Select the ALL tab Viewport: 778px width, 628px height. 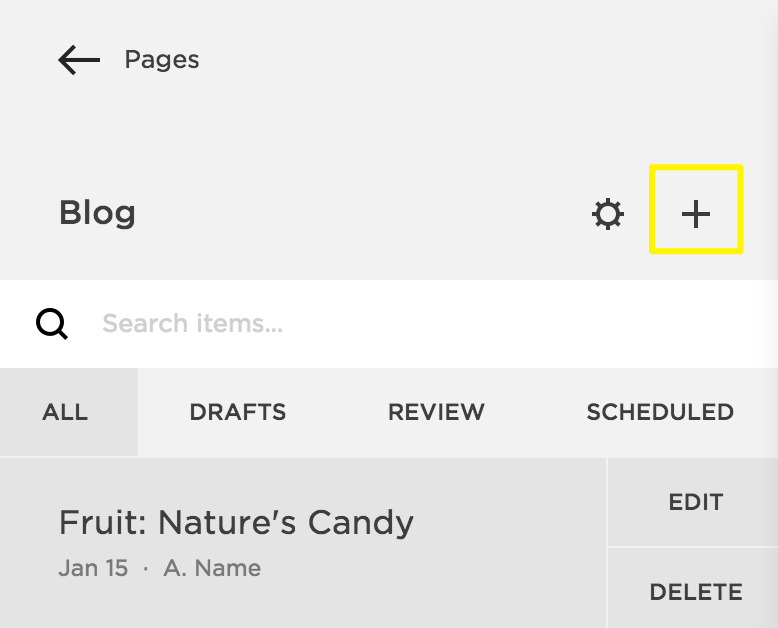(66, 412)
